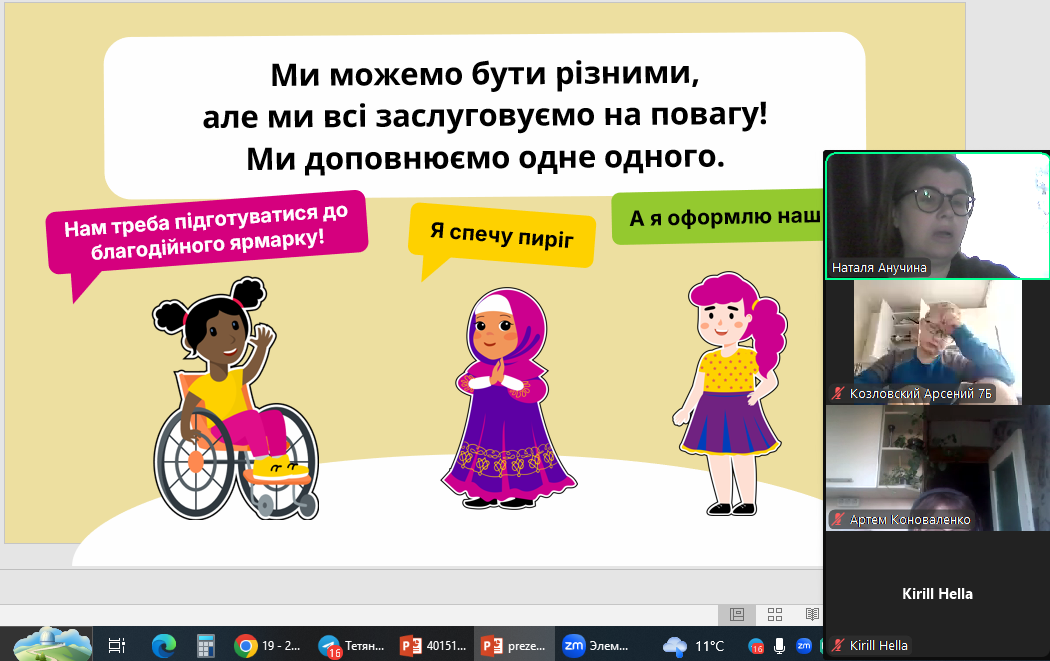This screenshot has width=1050, height=661.
Task: Select Артем Коноваленко video tile
Action: tap(937, 468)
